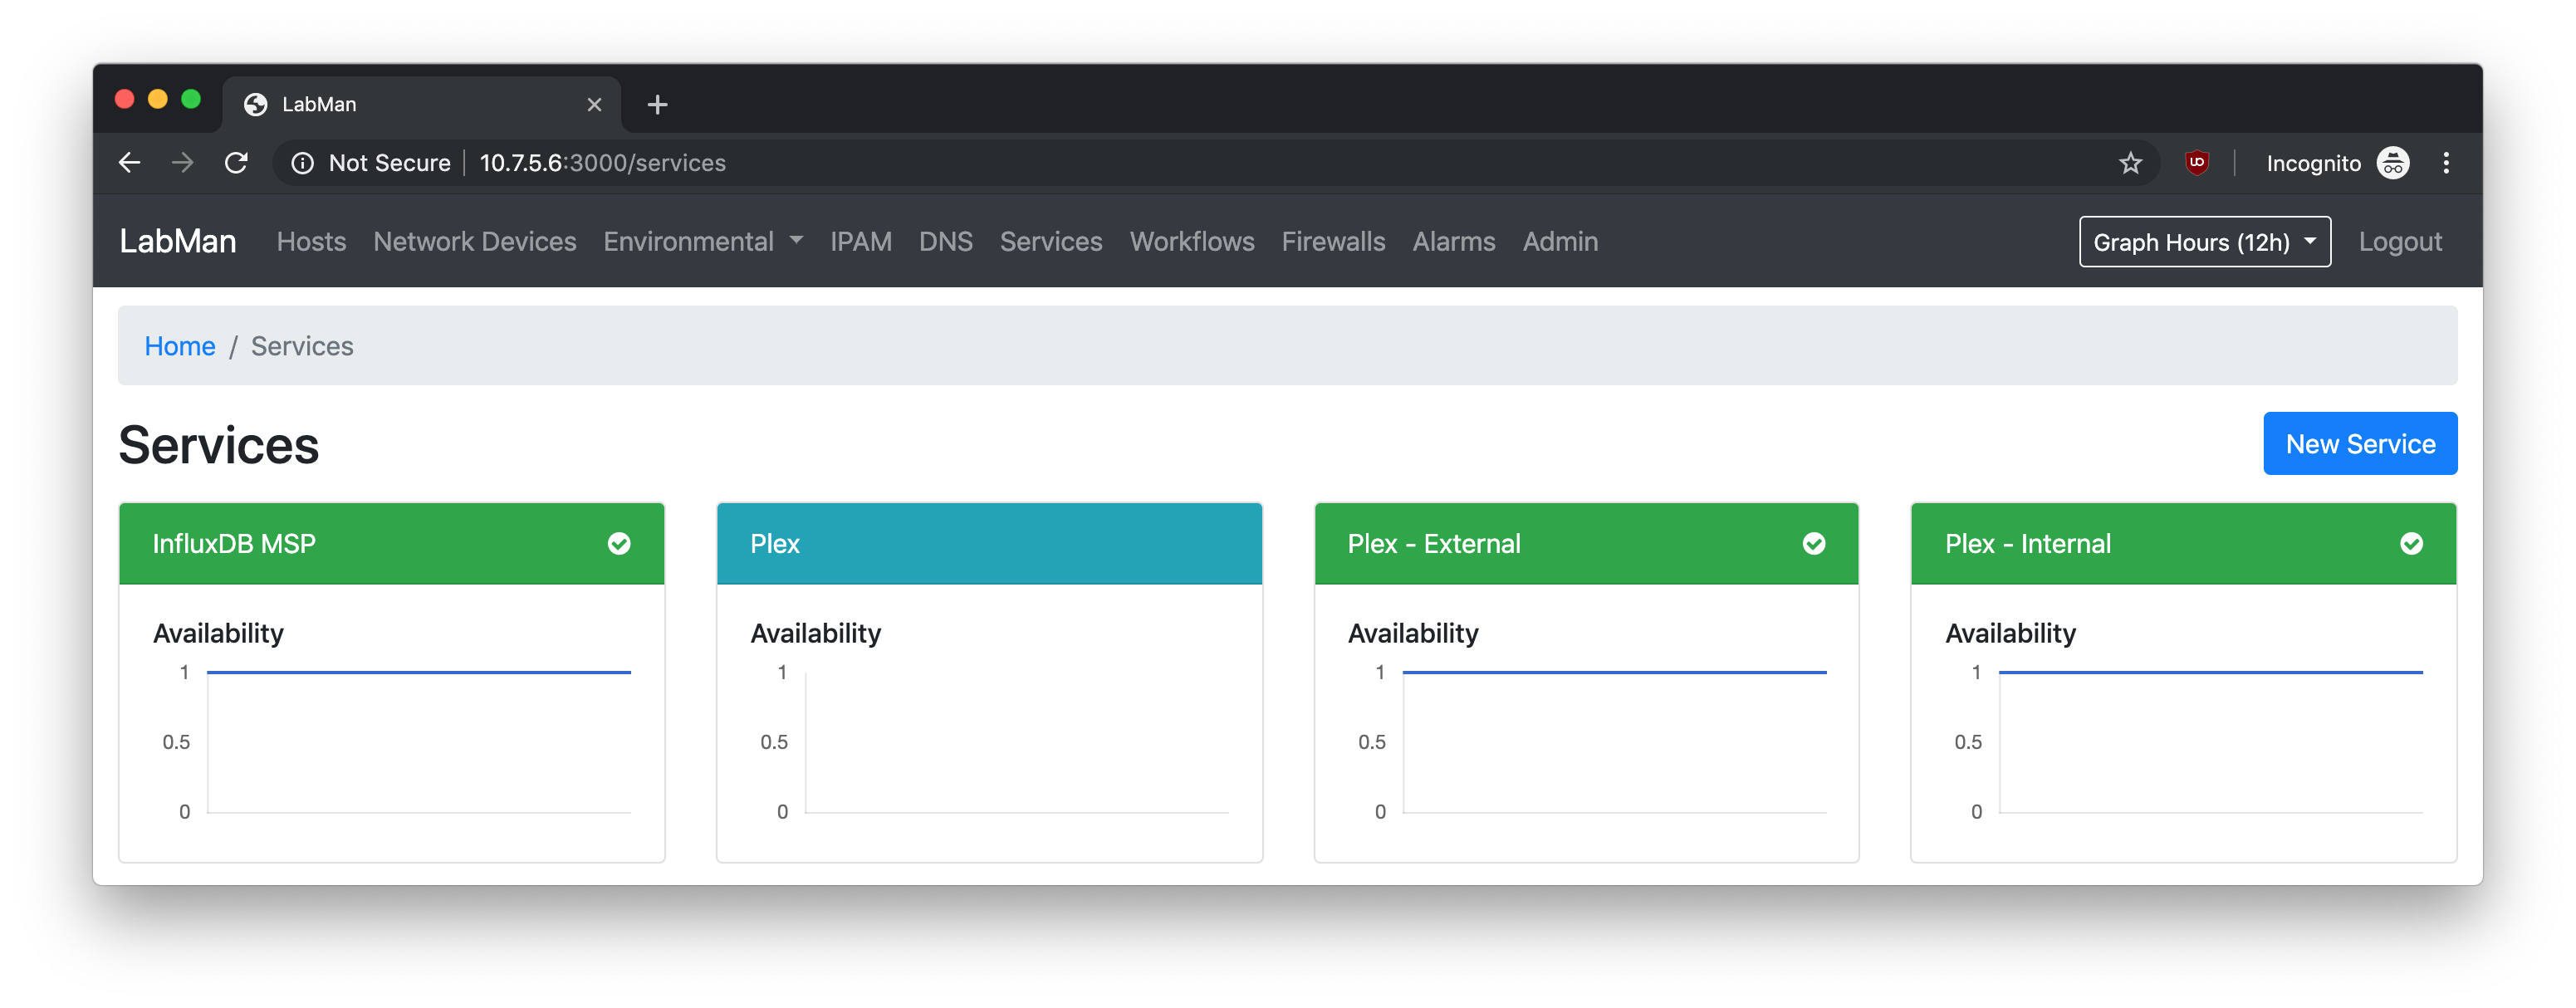Click the forward navigation arrow

pos(182,163)
